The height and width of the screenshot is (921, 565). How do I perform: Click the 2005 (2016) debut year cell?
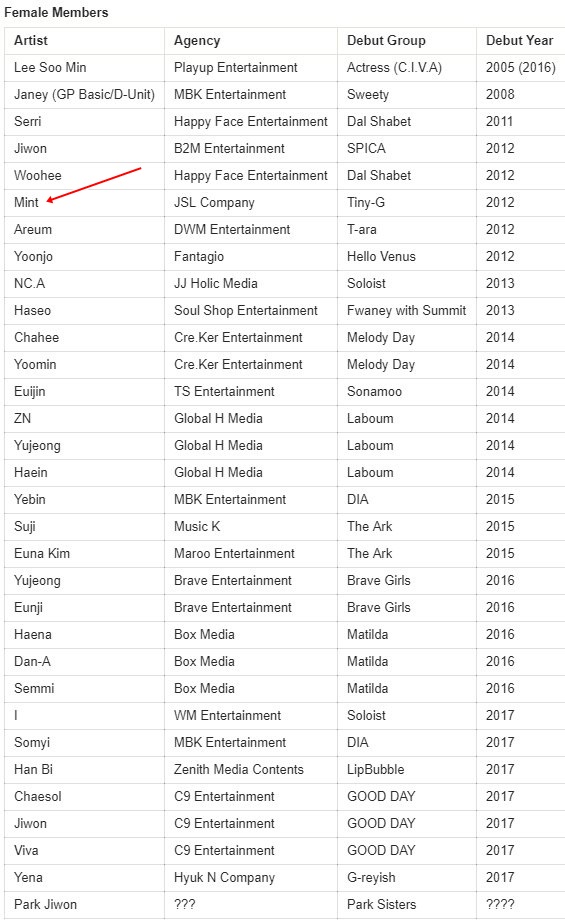pyautogui.click(x=520, y=68)
